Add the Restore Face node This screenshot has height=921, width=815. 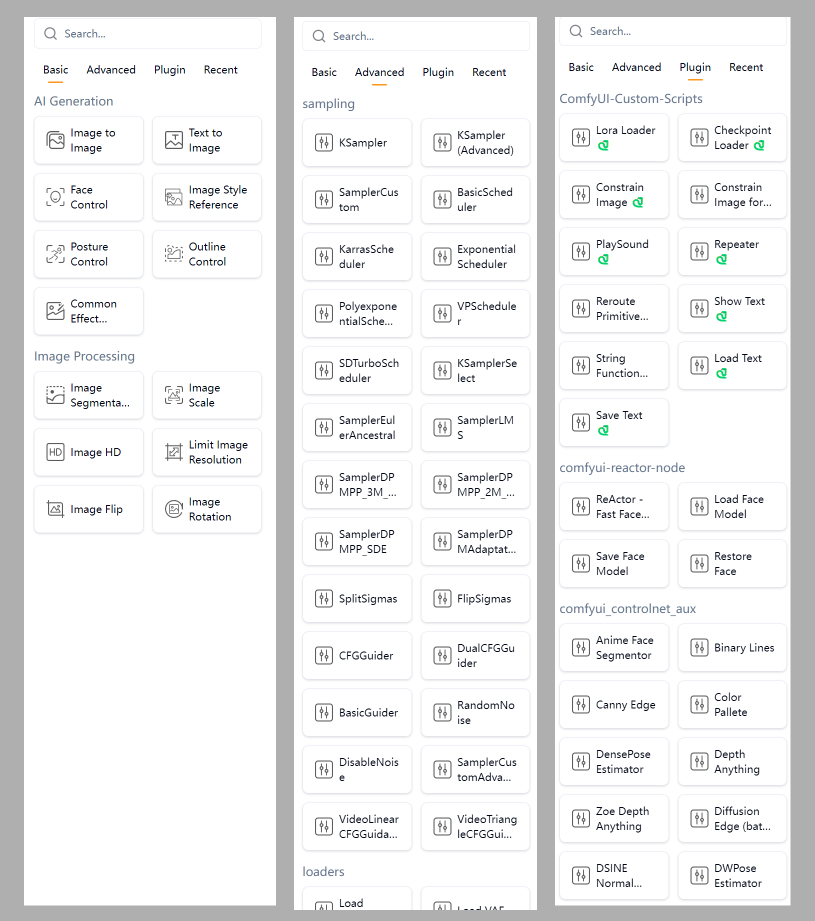point(732,564)
